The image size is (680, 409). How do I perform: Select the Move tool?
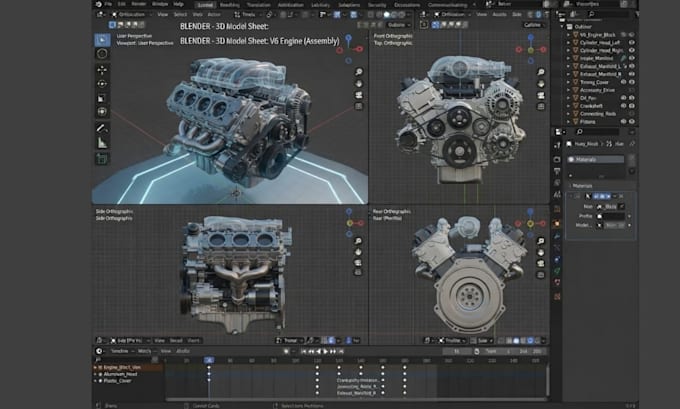click(102, 70)
